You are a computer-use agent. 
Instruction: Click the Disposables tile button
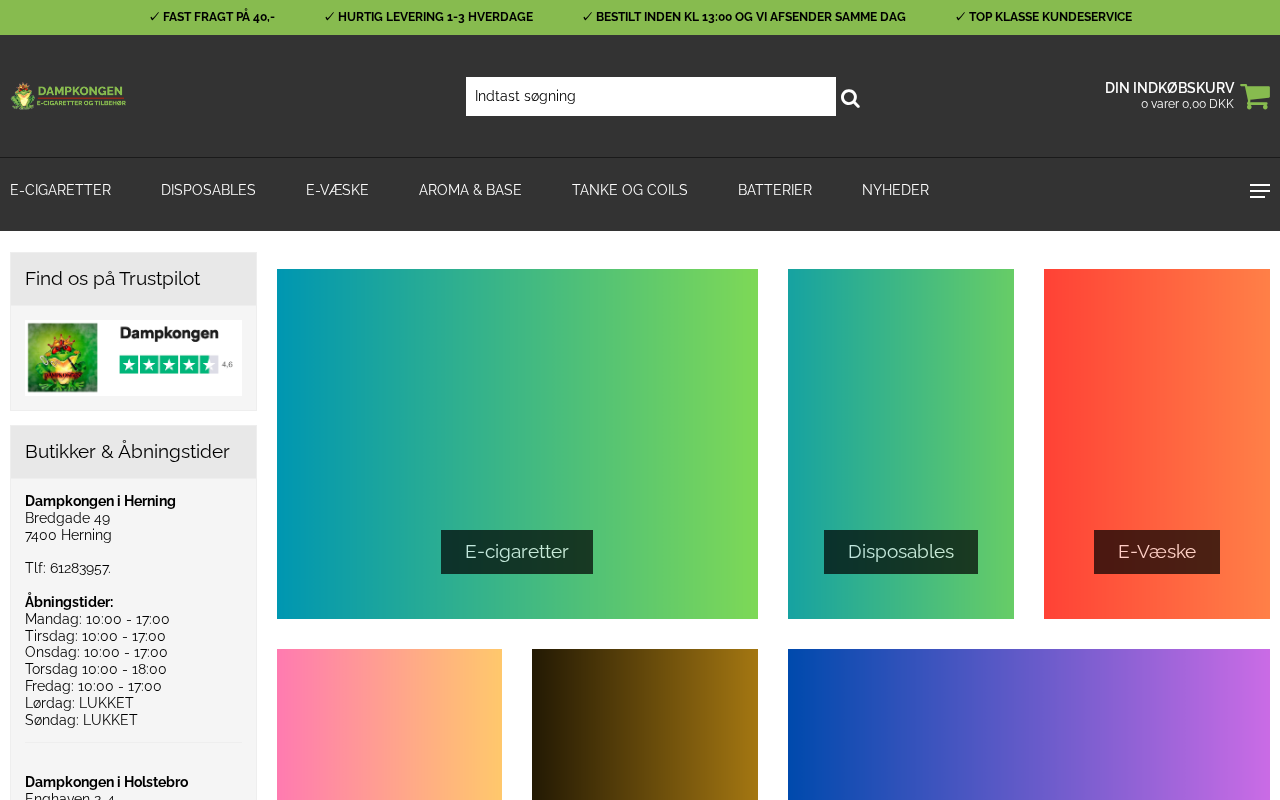pos(900,552)
